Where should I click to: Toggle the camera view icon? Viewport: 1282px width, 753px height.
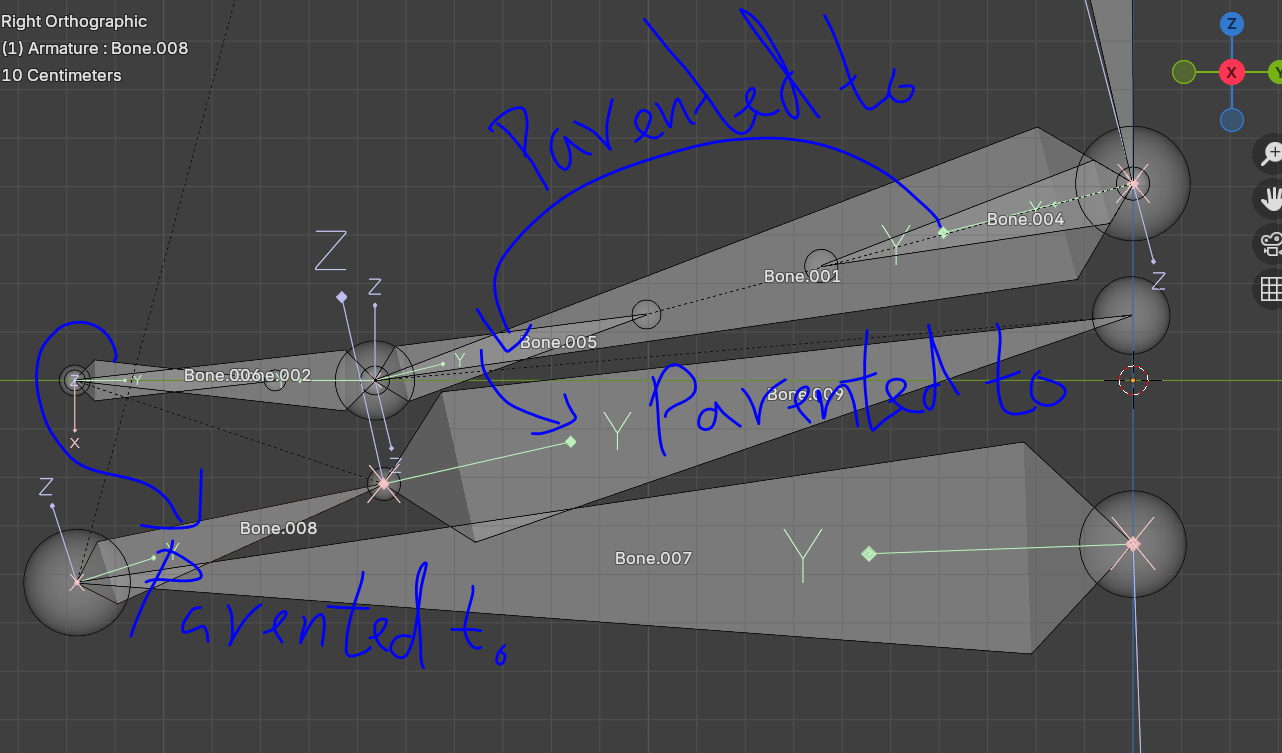click(1271, 244)
